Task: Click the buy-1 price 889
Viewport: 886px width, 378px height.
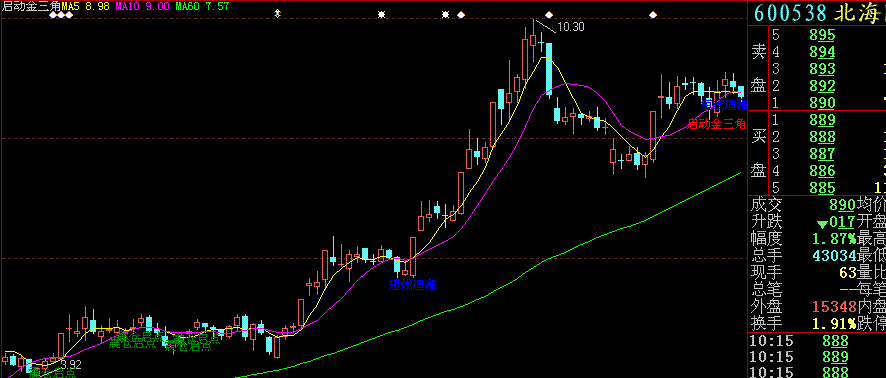Action: tap(822, 120)
